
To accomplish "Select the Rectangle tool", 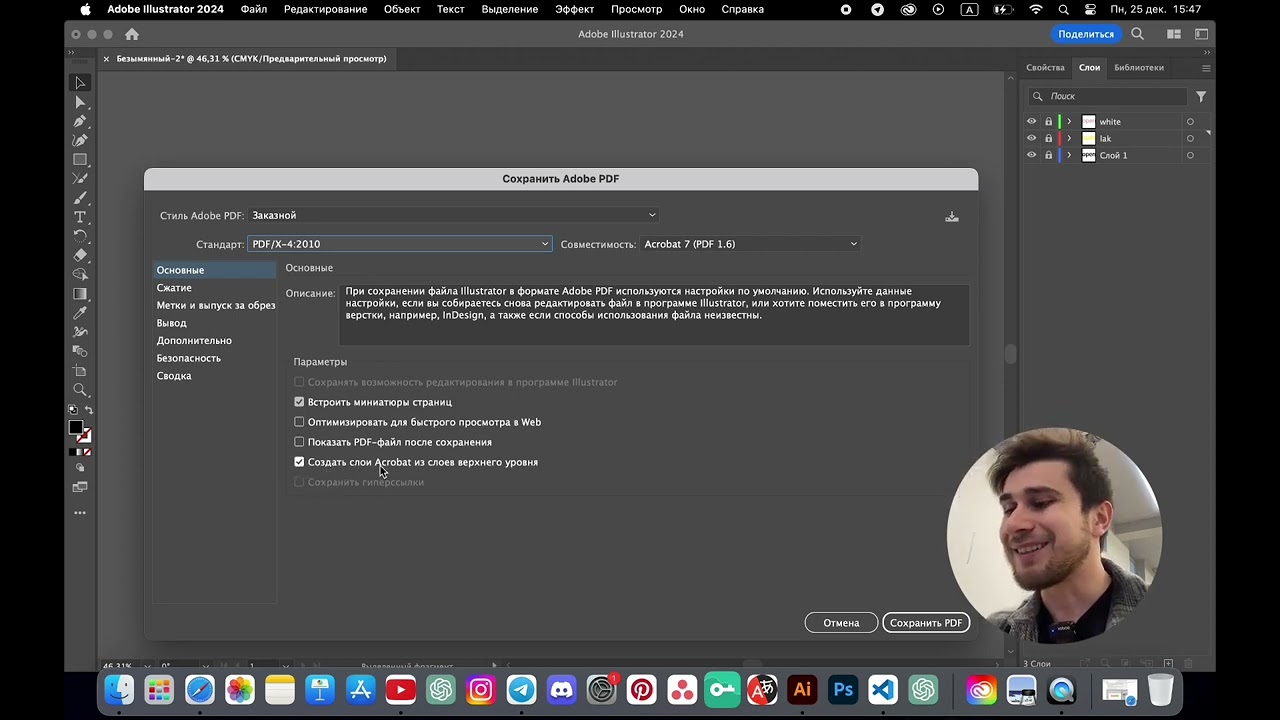I will pos(80,160).
